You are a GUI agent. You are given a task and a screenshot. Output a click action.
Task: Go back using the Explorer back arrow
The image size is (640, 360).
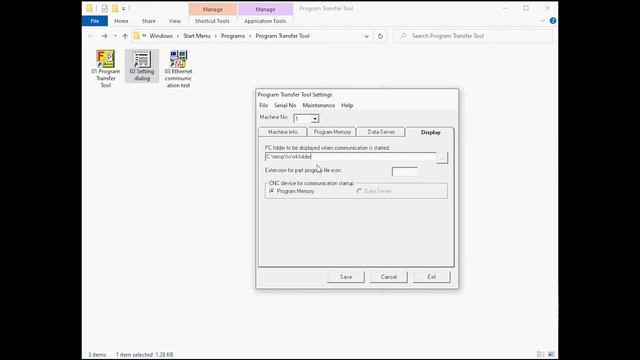click(x=91, y=36)
